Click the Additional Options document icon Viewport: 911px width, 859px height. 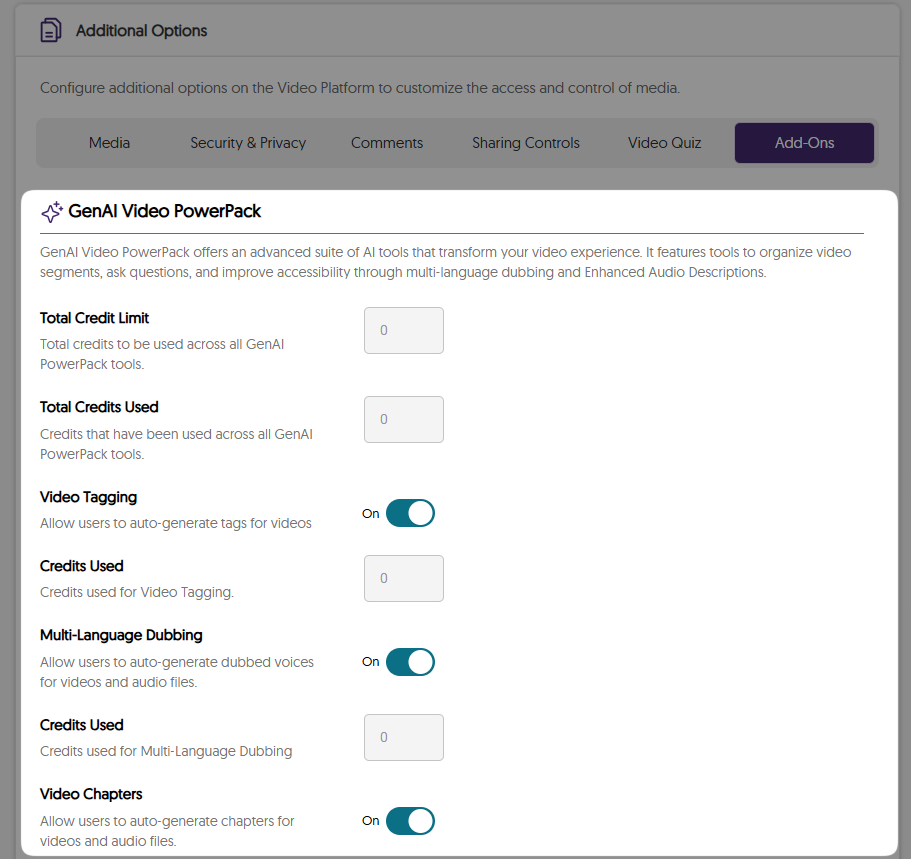click(x=50, y=31)
